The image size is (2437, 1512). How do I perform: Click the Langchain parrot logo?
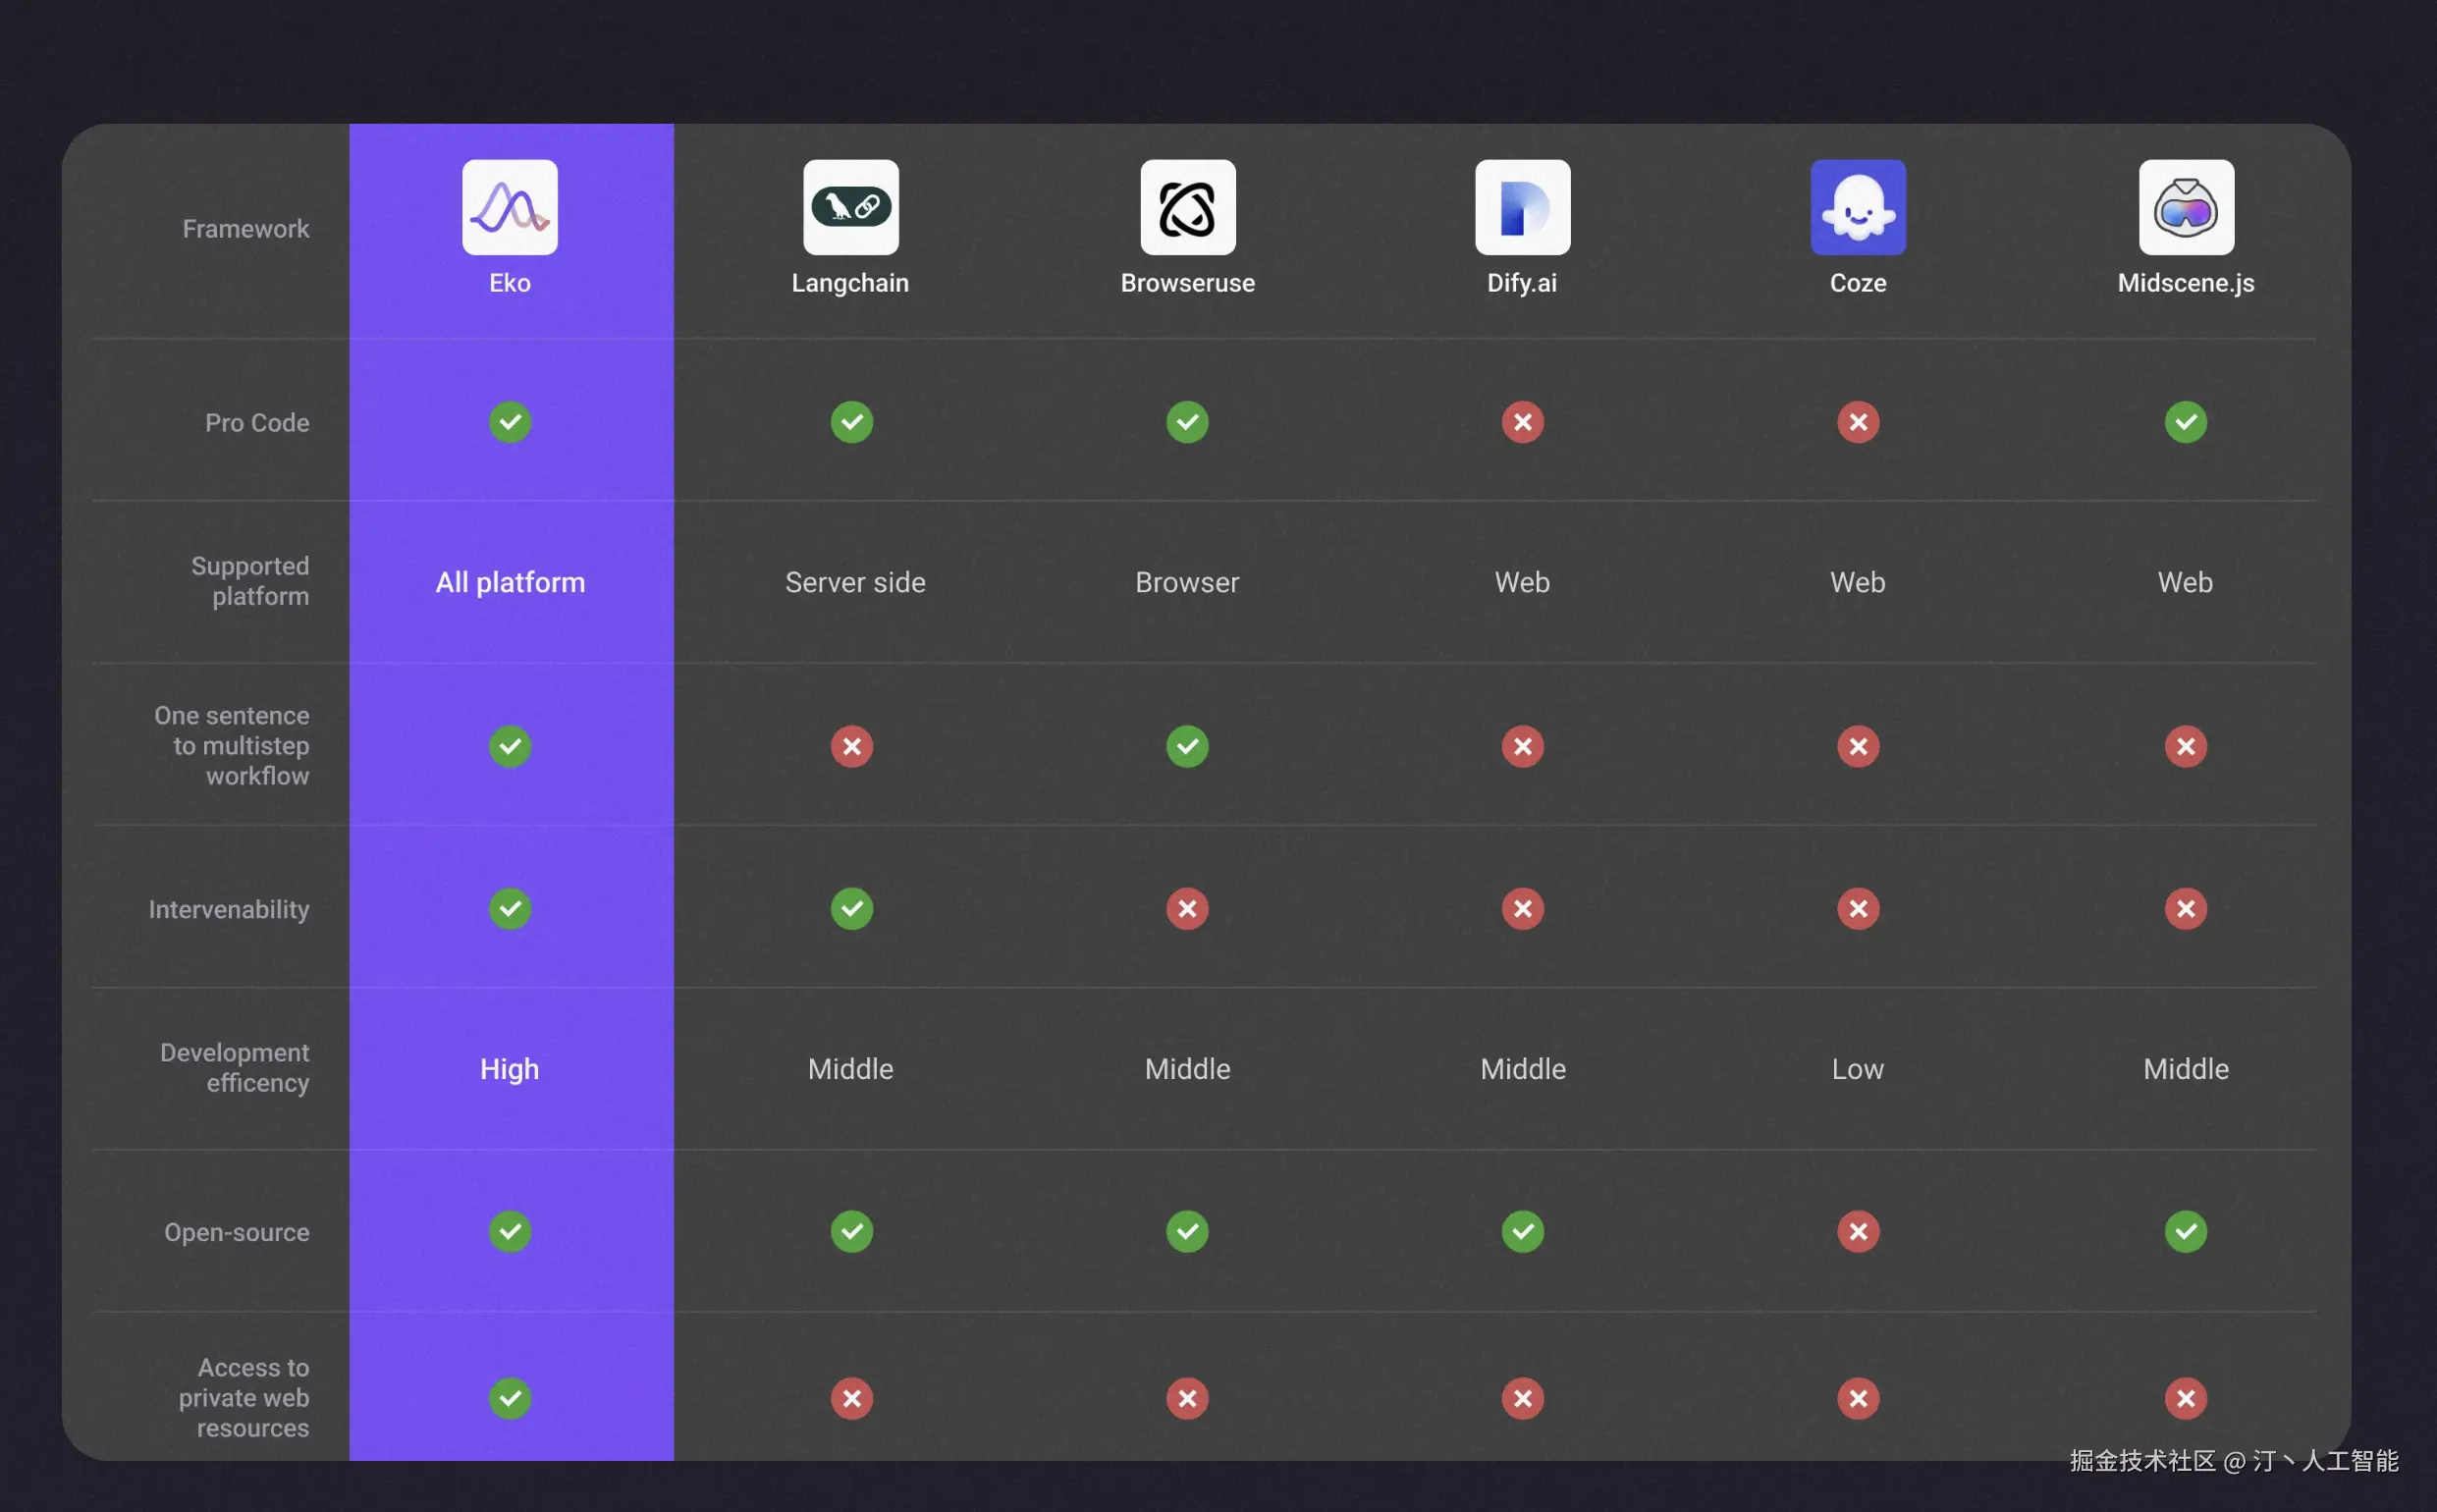tap(850, 207)
